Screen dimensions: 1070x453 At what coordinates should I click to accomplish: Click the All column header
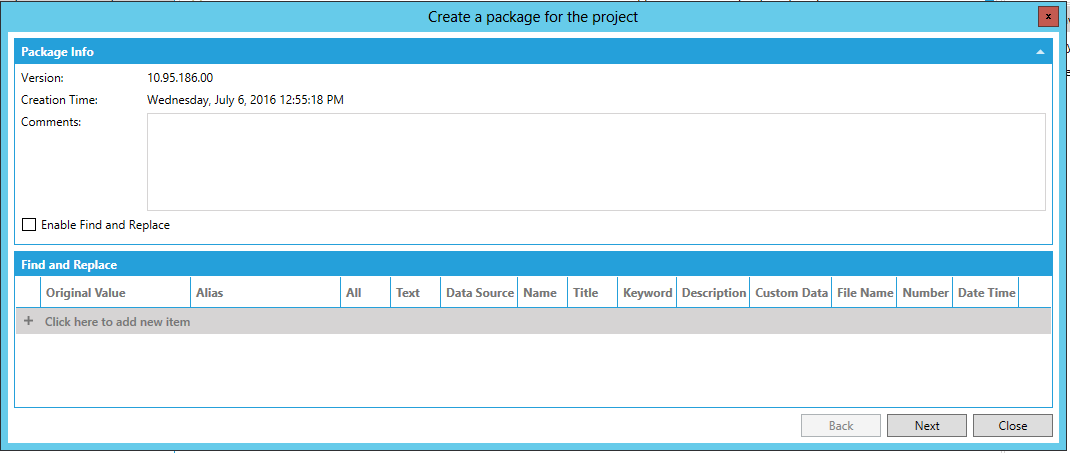point(354,293)
